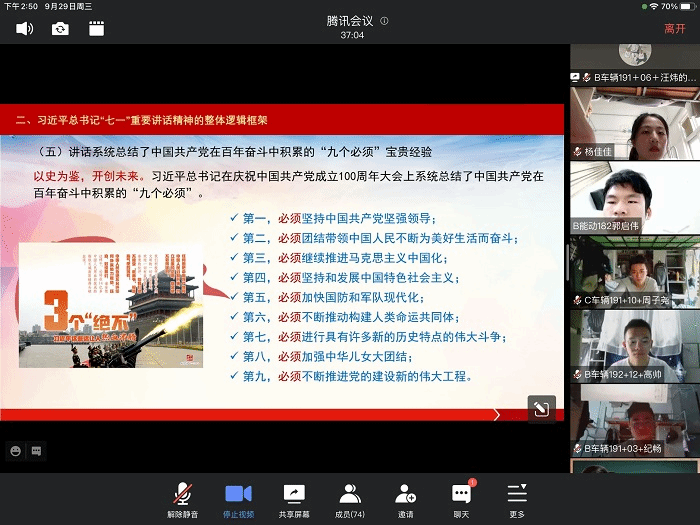Open meeting info next to 腾讯会议 title

pos(385,21)
